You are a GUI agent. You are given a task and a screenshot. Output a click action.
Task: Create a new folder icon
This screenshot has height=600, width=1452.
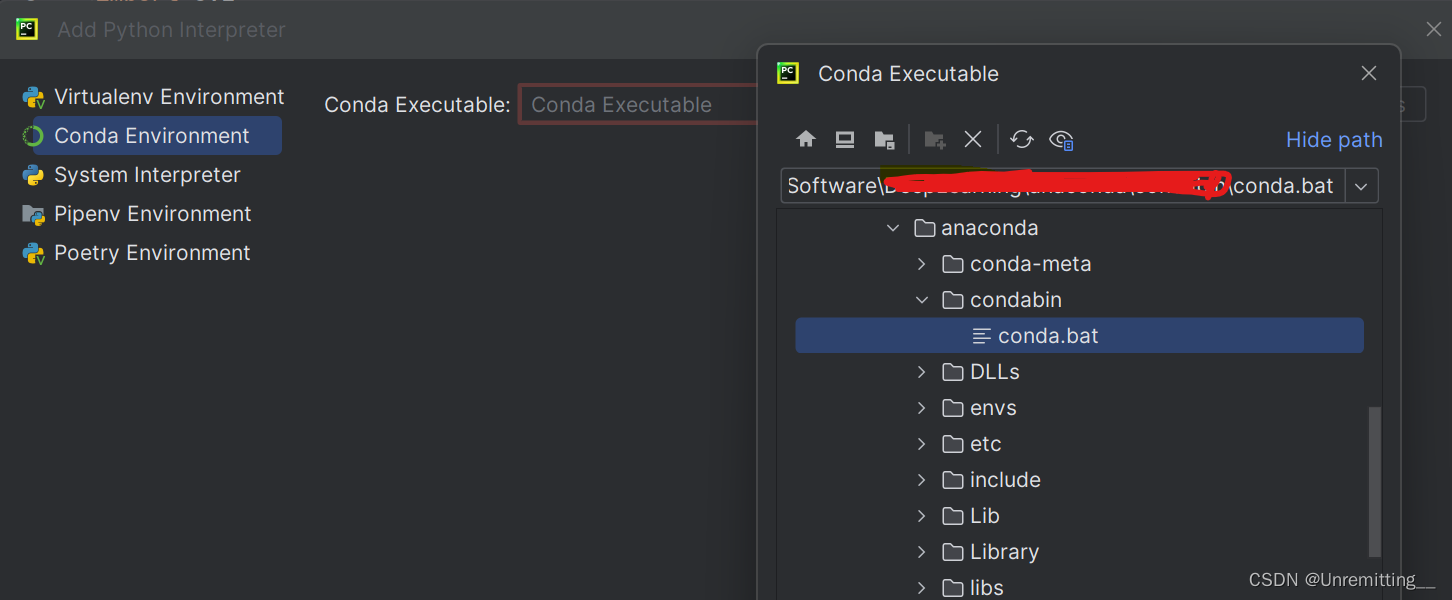pyautogui.click(x=935, y=140)
